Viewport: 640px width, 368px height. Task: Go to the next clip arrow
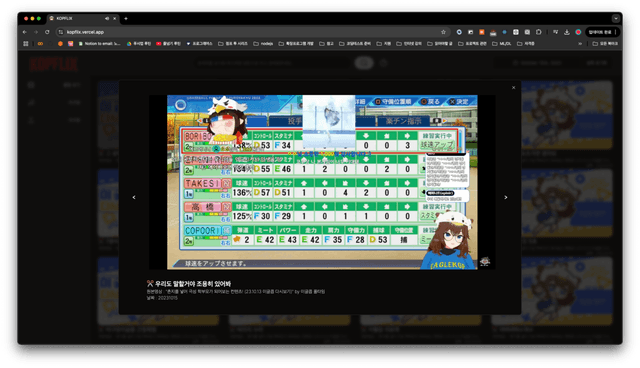coord(506,197)
